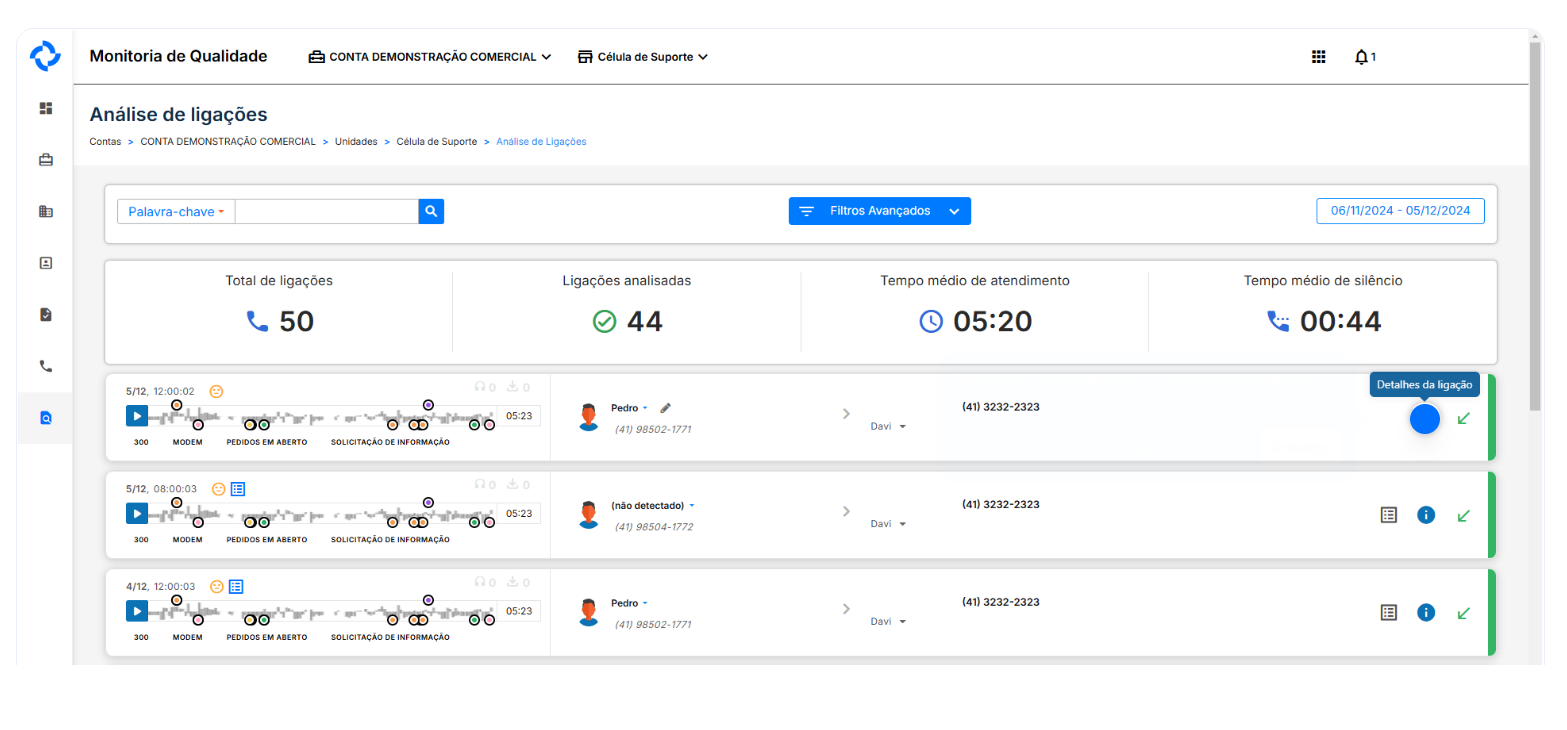Screen dimensions: 1567x730
Task: Open the dashboard icon in the sidebar
Action: point(45,108)
